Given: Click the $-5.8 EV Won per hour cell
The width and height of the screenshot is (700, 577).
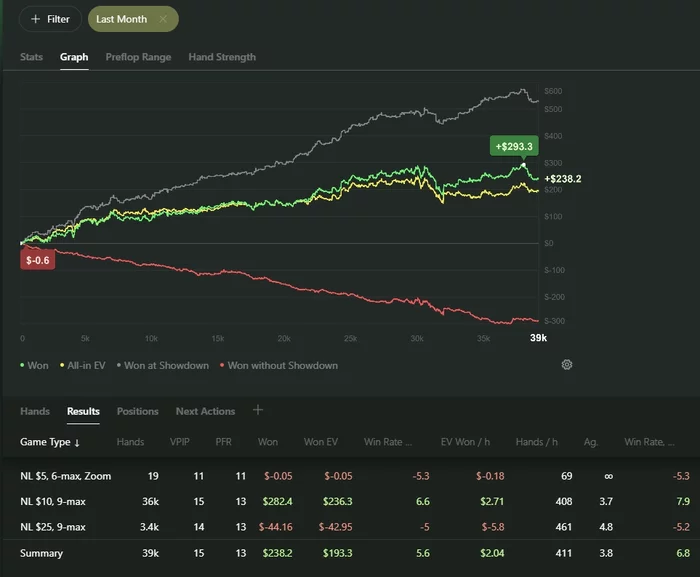Looking at the screenshot, I should point(493,527).
